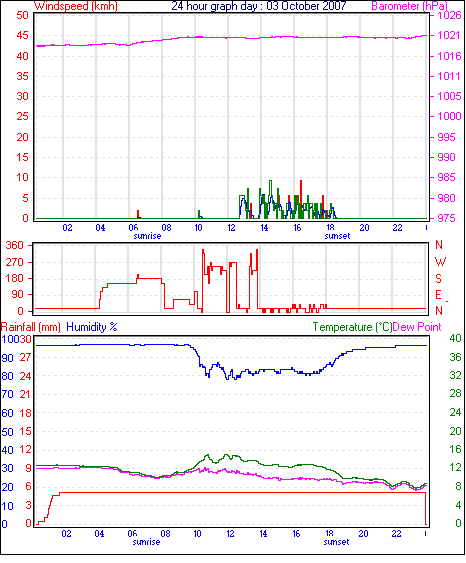
Task: Click the Windspeed (kmh) axis label
Action: (76, 6)
